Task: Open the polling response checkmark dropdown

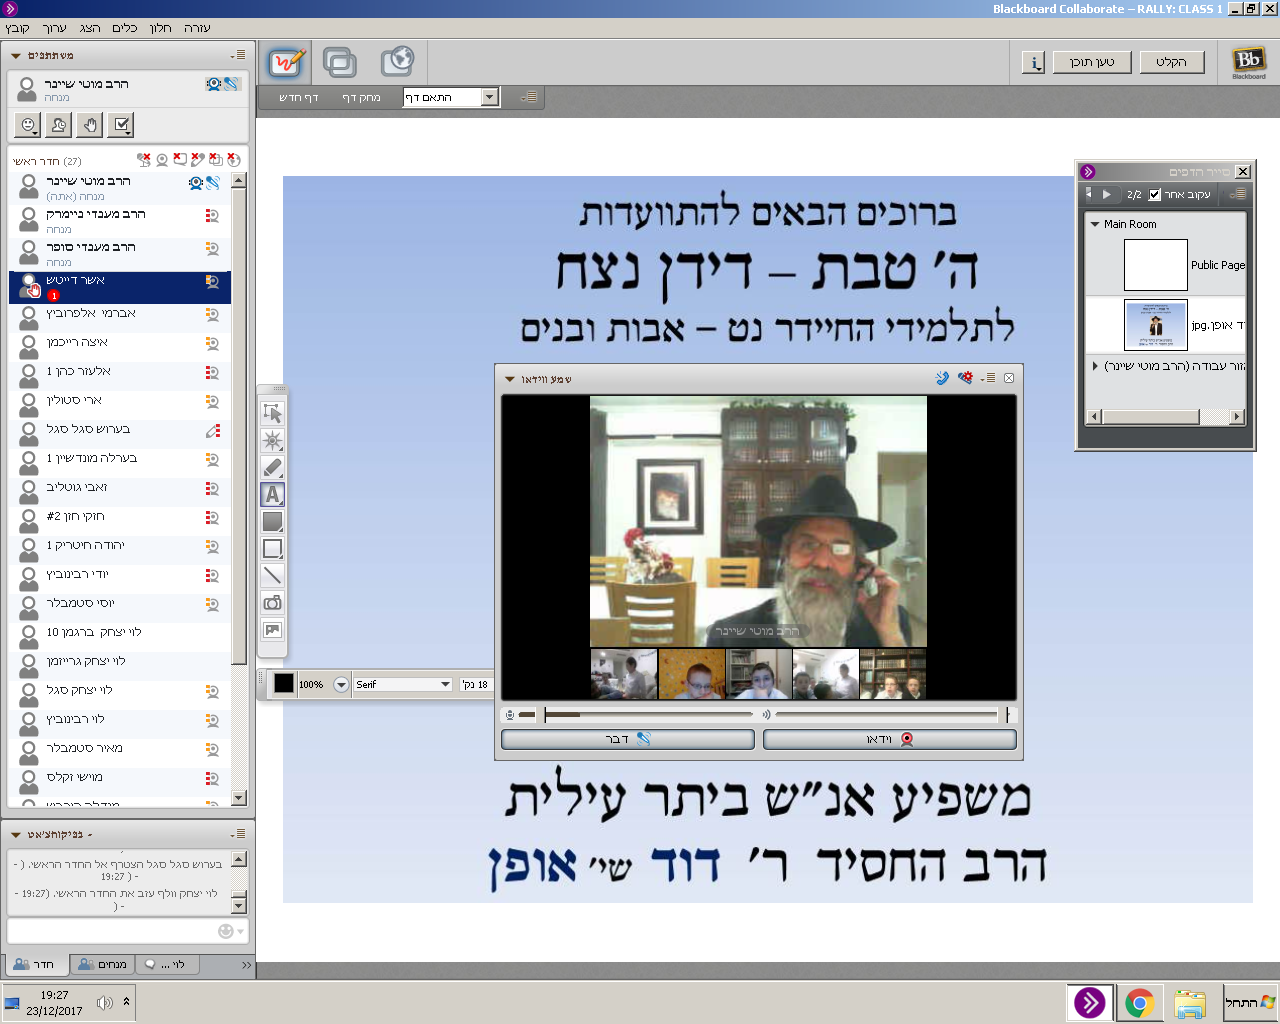Action: pyautogui.click(x=121, y=125)
